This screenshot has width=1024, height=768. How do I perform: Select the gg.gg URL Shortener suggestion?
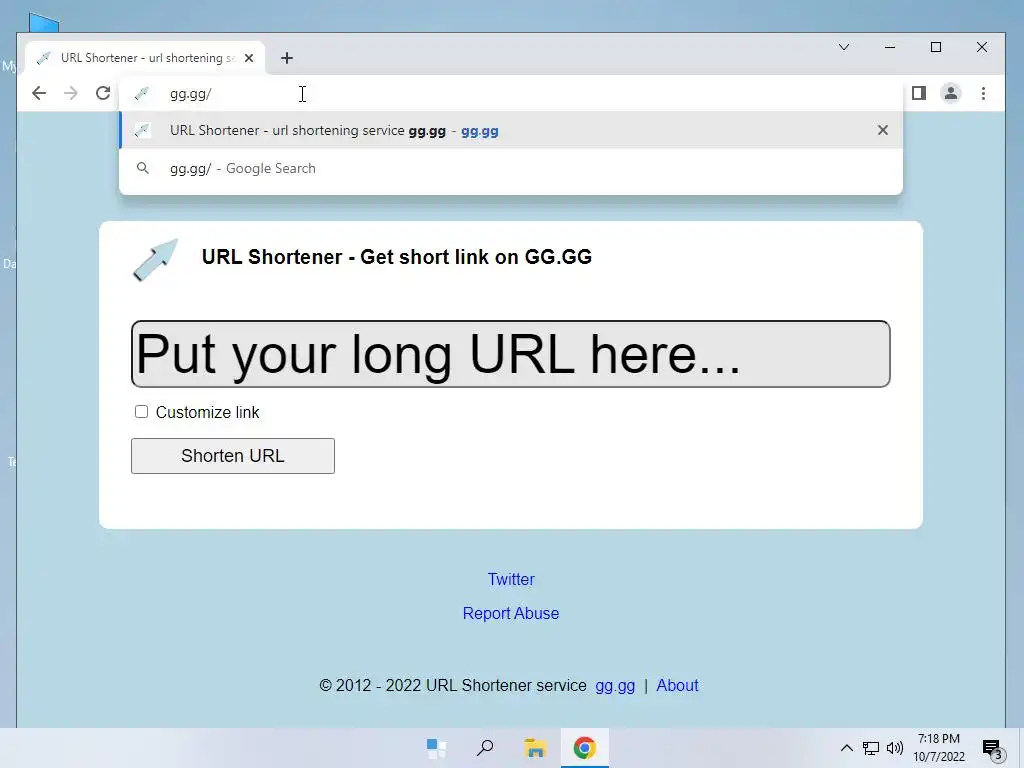(511, 130)
